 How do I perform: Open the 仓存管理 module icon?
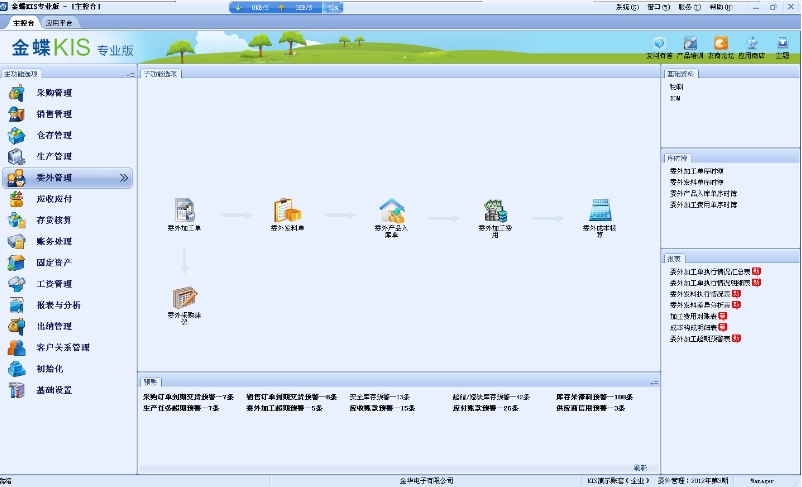[x=16, y=136]
